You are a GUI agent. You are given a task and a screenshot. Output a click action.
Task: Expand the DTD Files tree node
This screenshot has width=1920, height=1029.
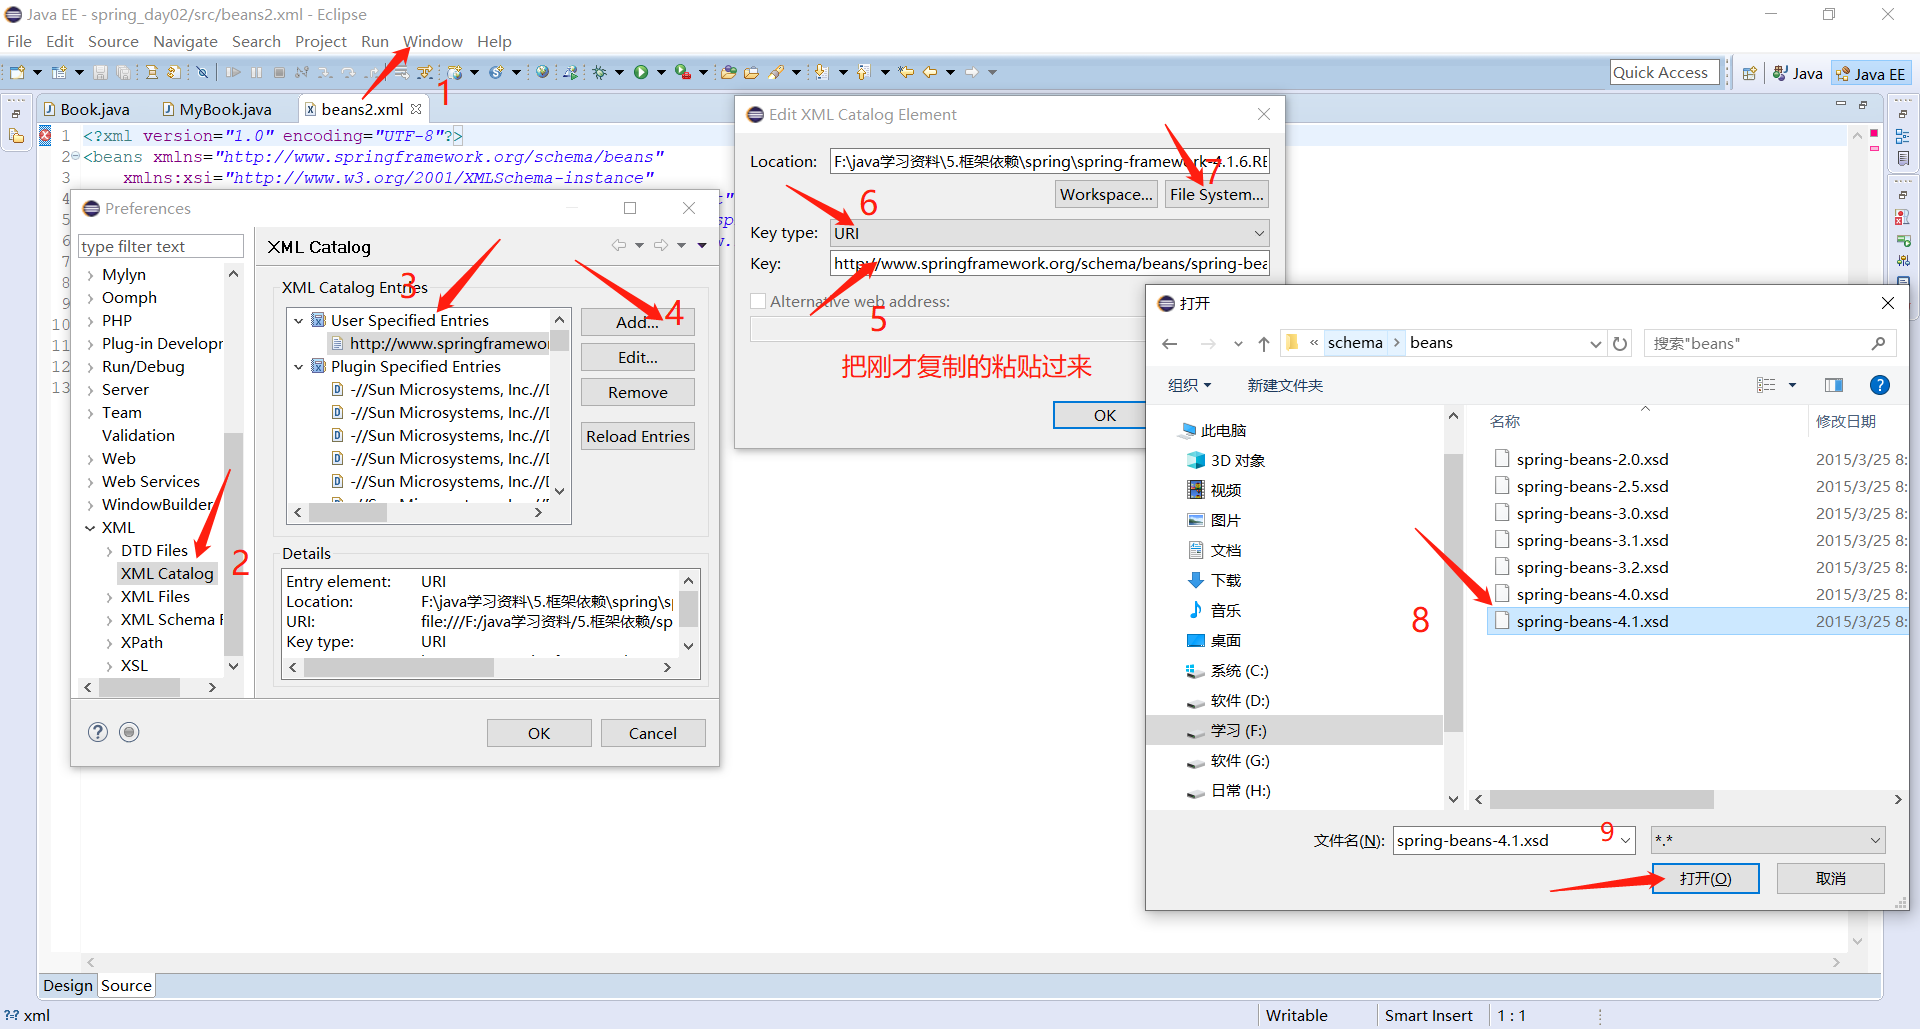109,550
